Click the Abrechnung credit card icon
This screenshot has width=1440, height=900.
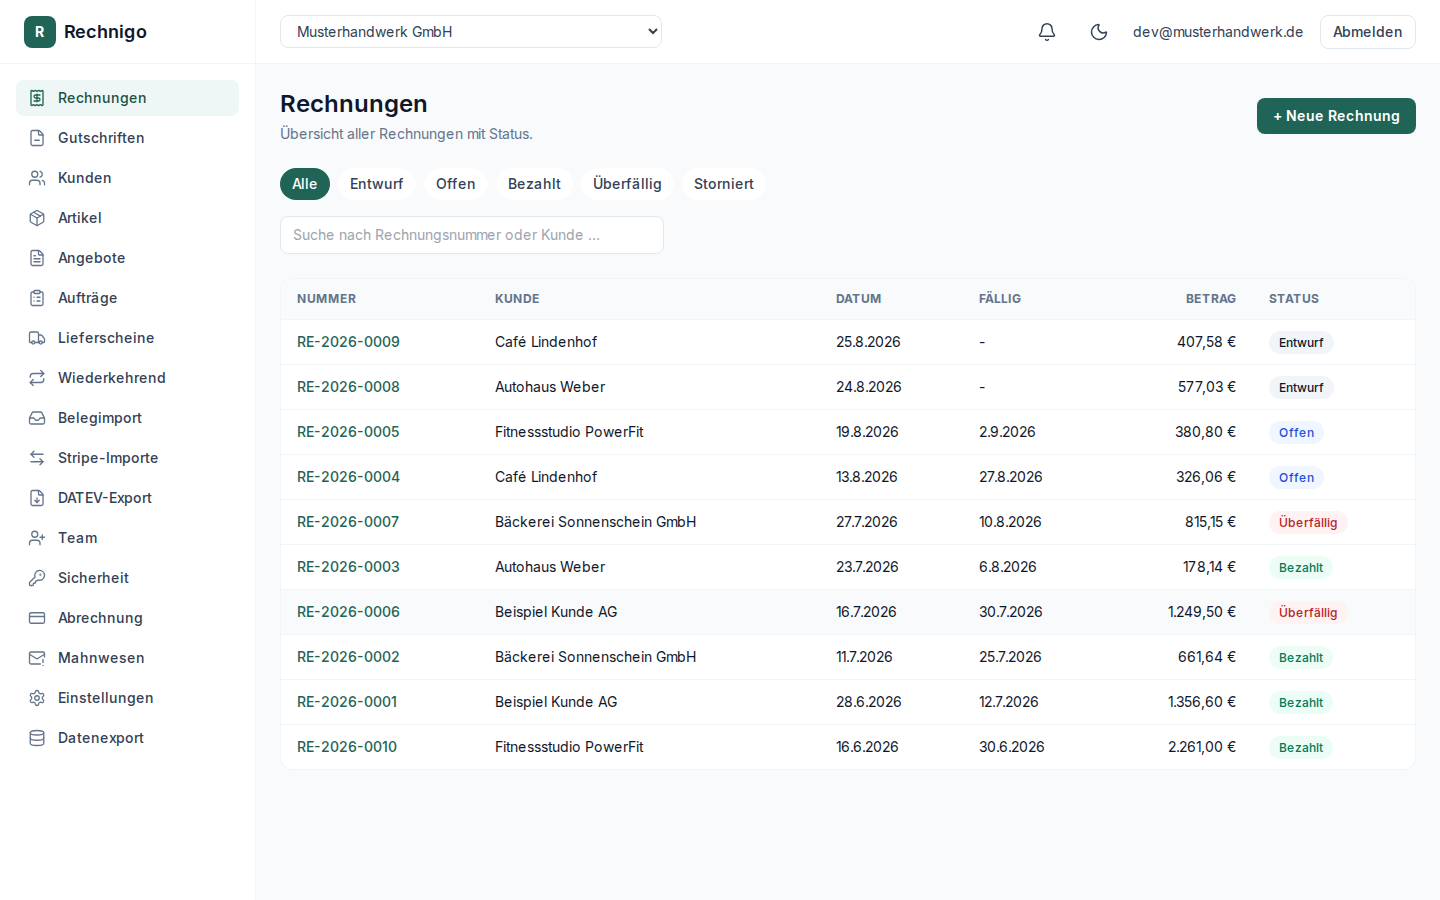37,618
